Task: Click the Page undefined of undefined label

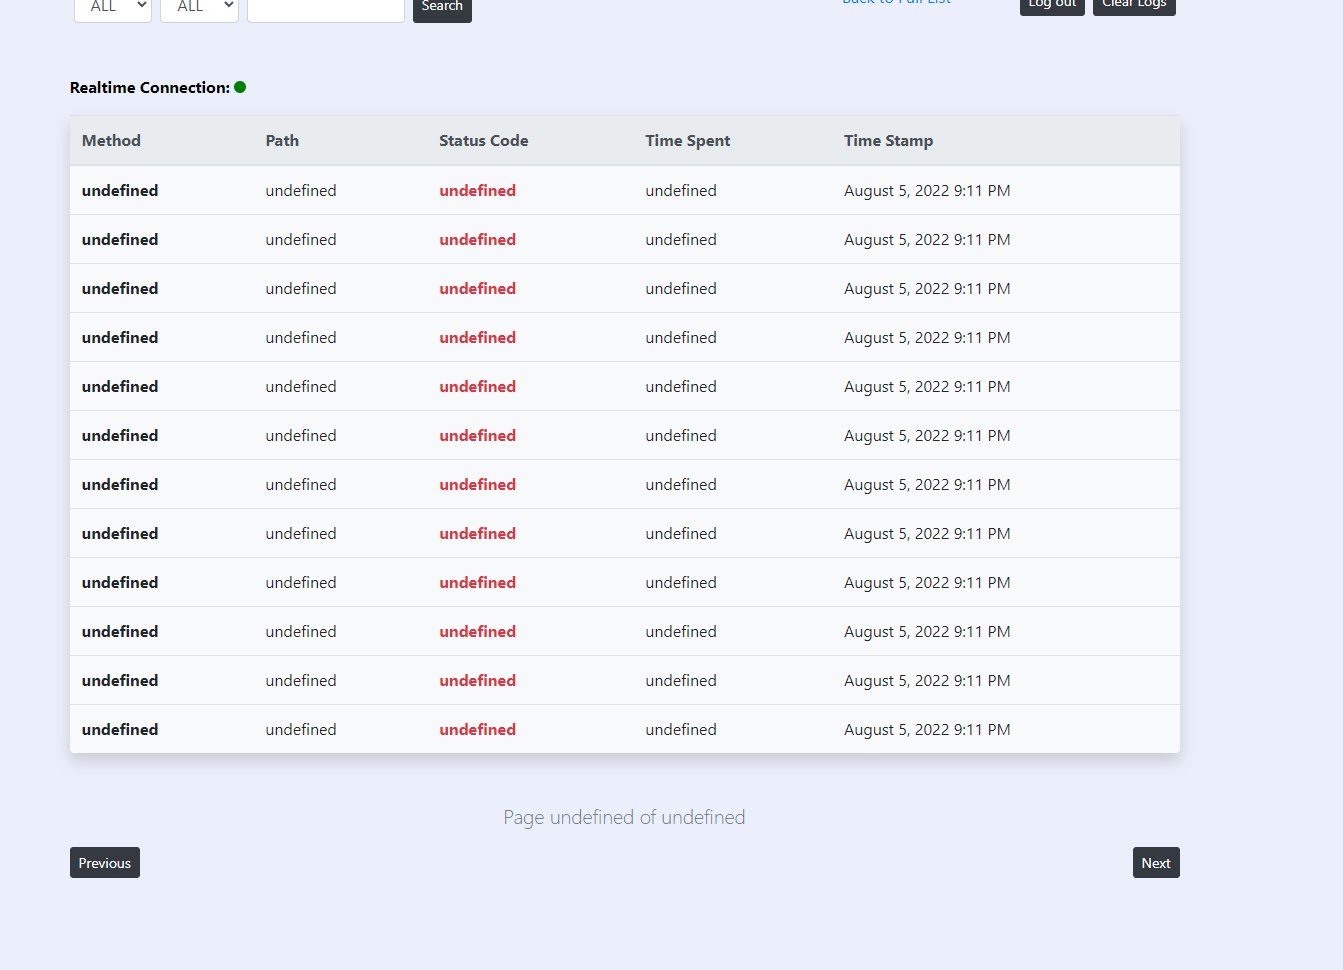Action: [624, 817]
